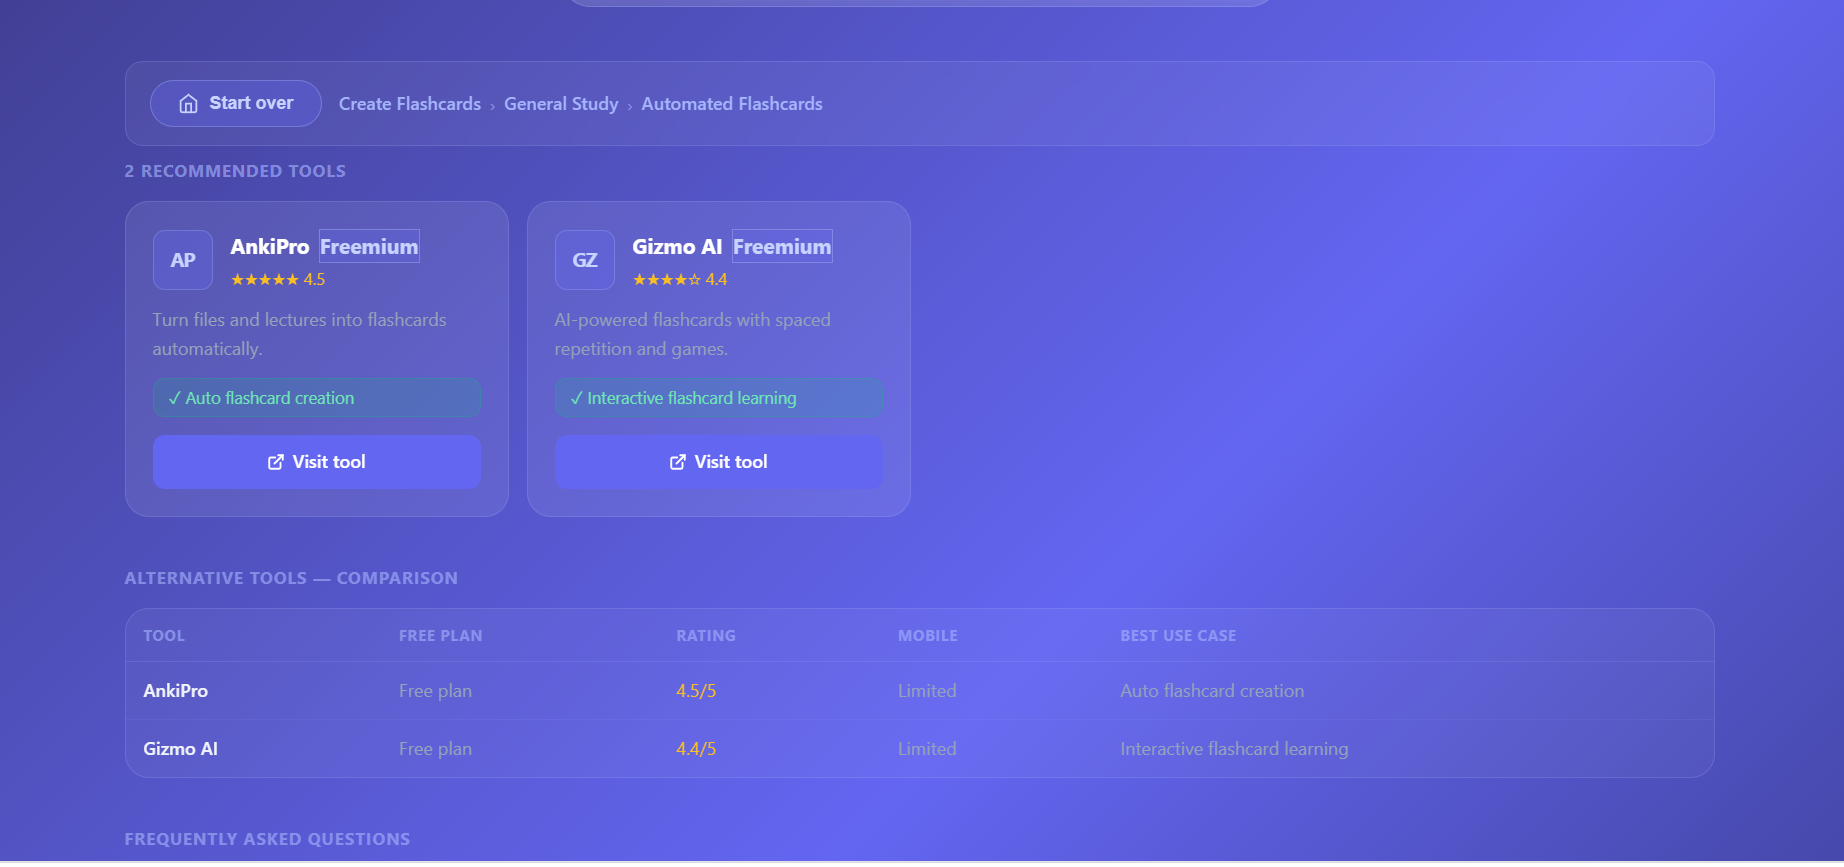Click the GZ logo tile for Gizmo AI
This screenshot has height=867, width=1844.
pos(585,260)
